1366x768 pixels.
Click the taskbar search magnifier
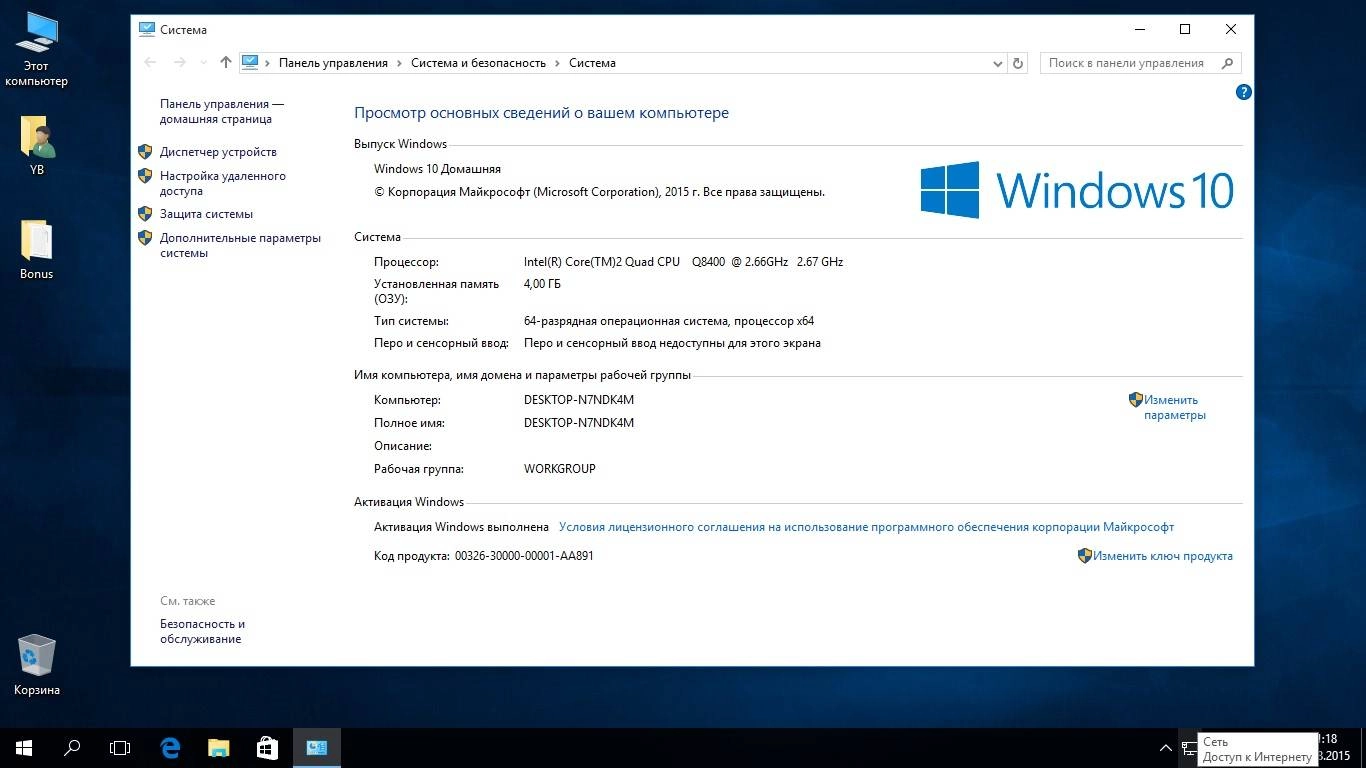click(x=72, y=747)
